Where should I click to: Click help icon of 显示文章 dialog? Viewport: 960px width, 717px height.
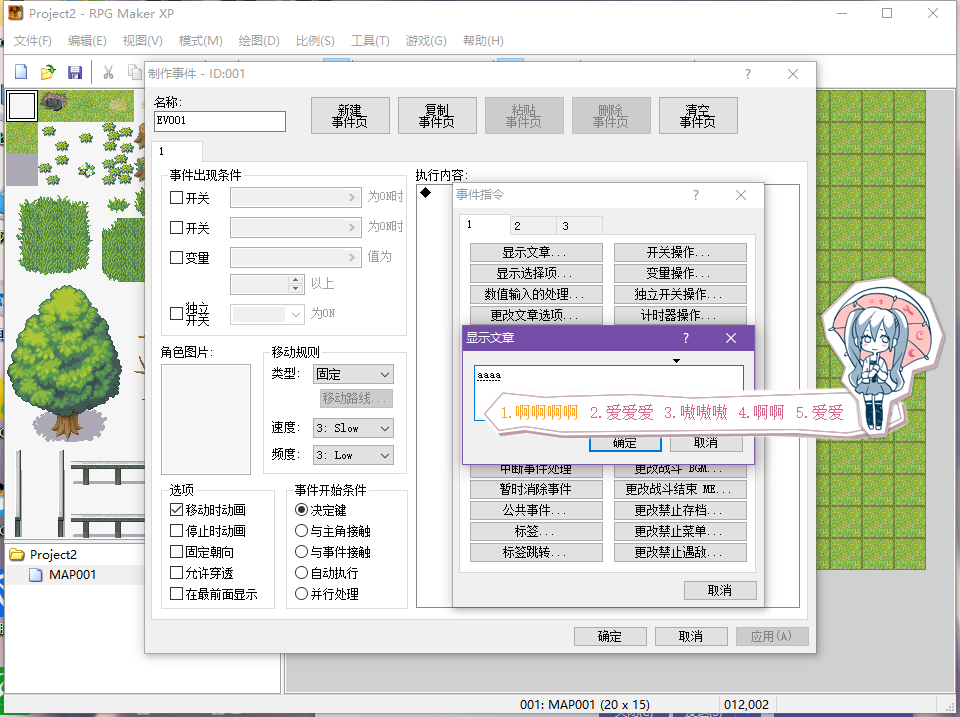(x=686, y=338)
